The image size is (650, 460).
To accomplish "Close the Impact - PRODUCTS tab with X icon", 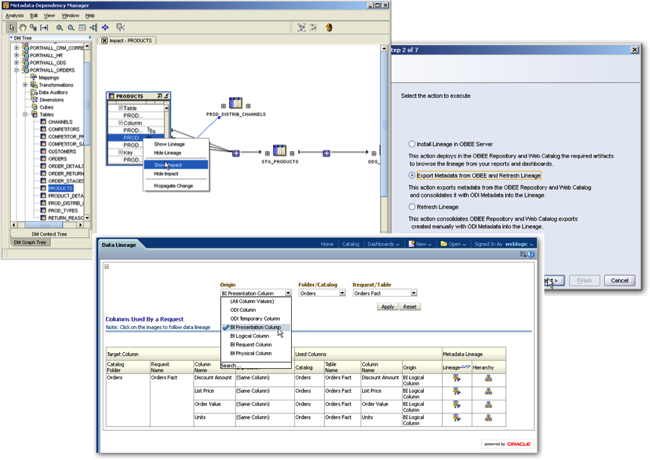I will click(x=104, y=41).
